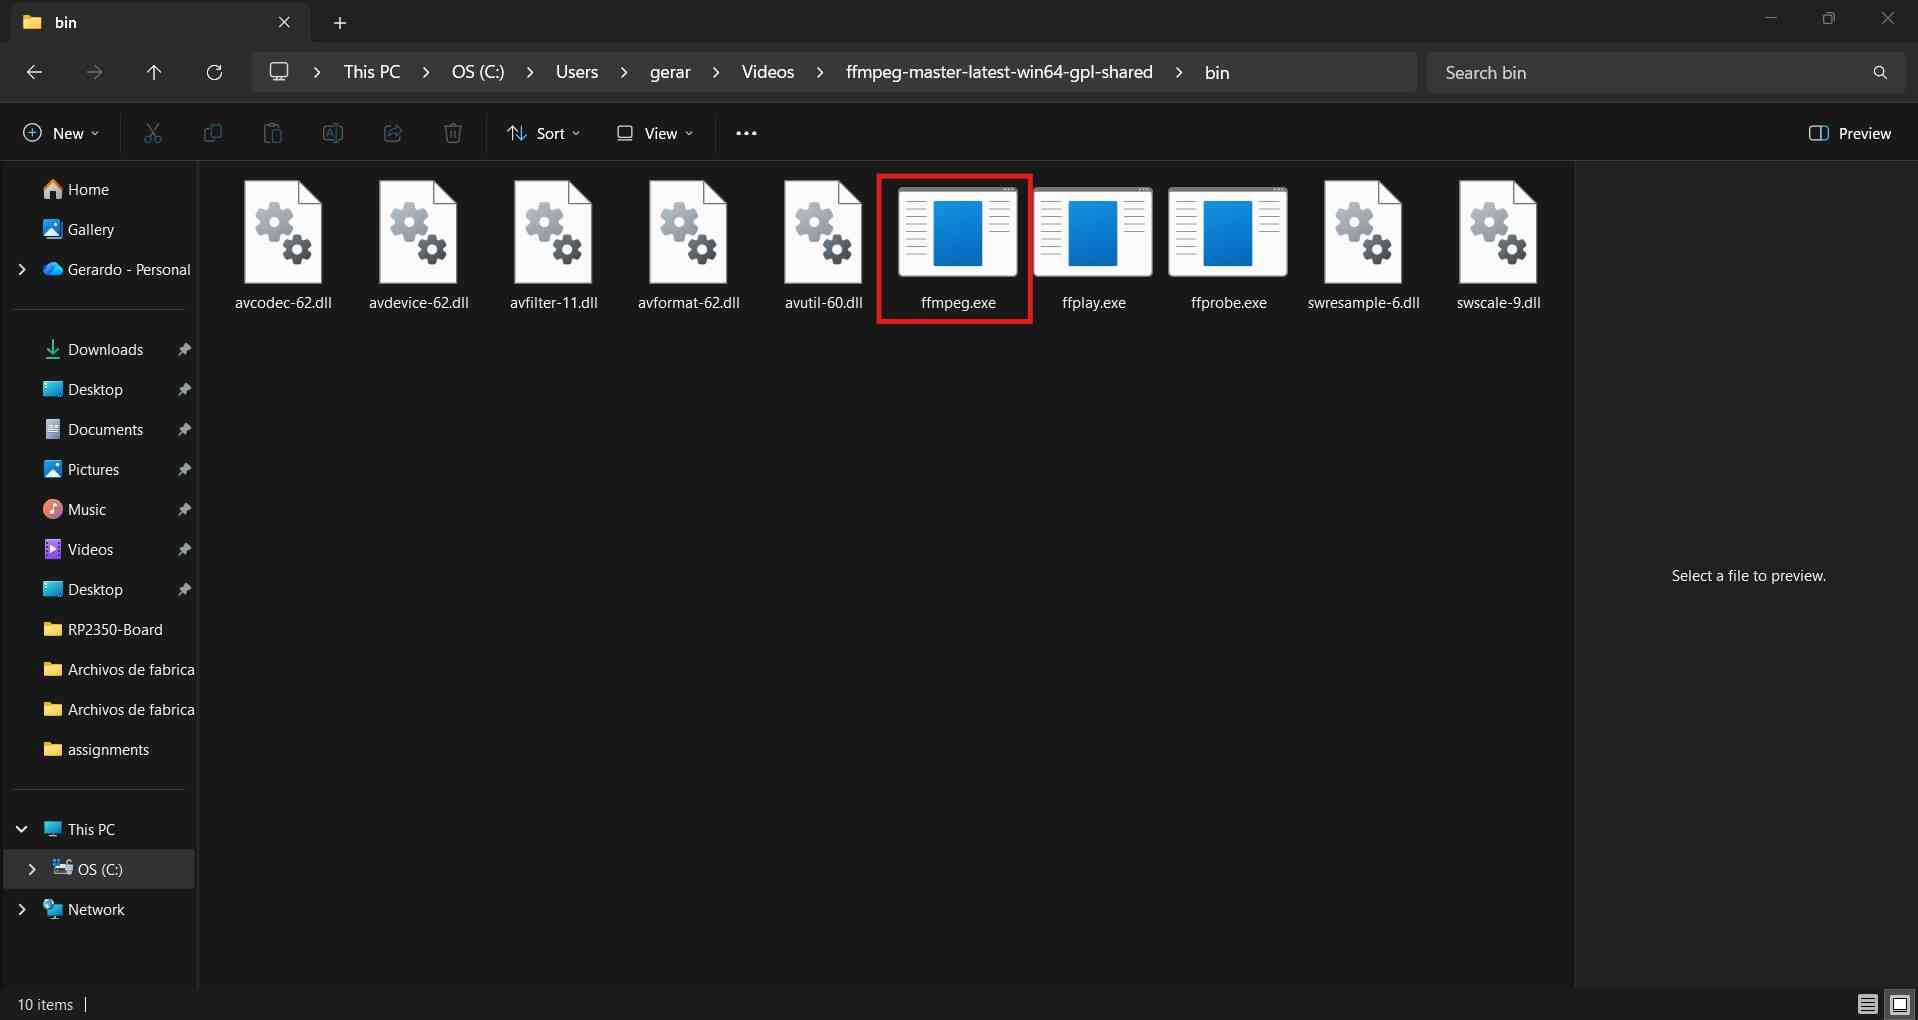Add a new tab

pos(340,22)
